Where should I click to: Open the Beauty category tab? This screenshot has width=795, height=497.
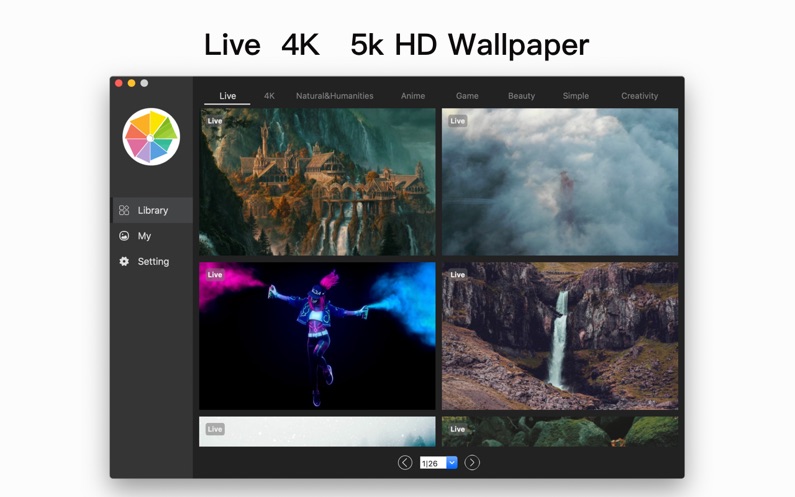point(521,96)
